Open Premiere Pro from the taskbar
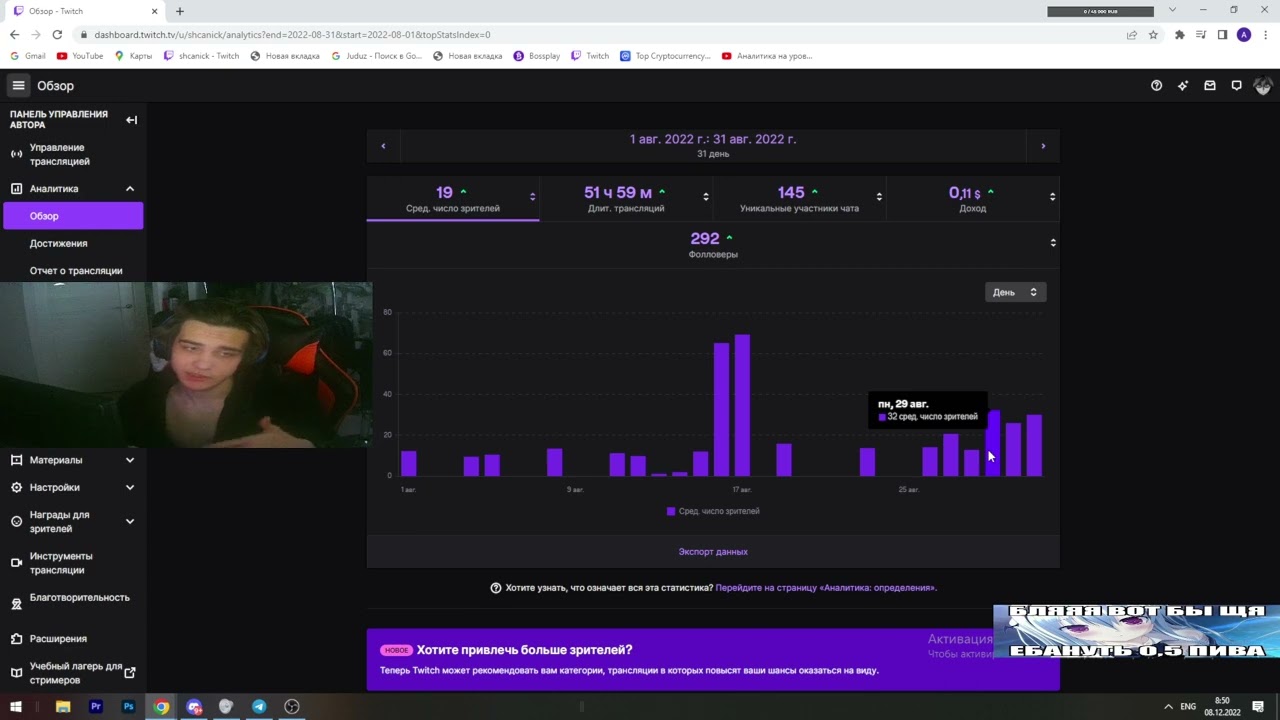1280x720 pixels. 96,706
